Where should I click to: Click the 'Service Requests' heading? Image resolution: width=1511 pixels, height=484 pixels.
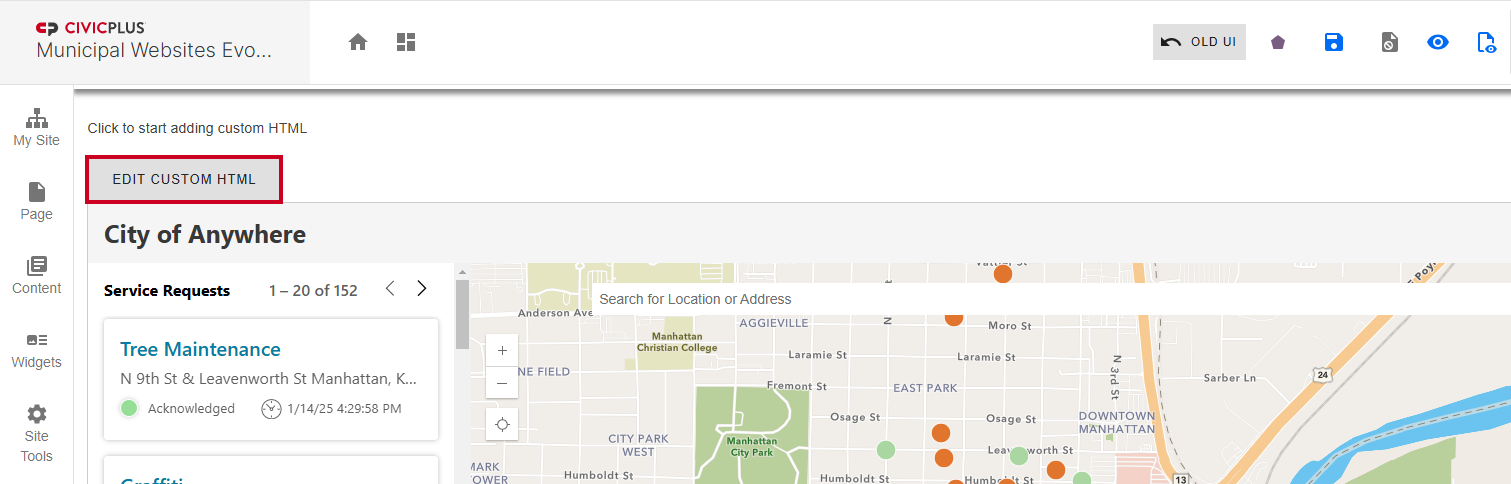[x=167, y=291]
